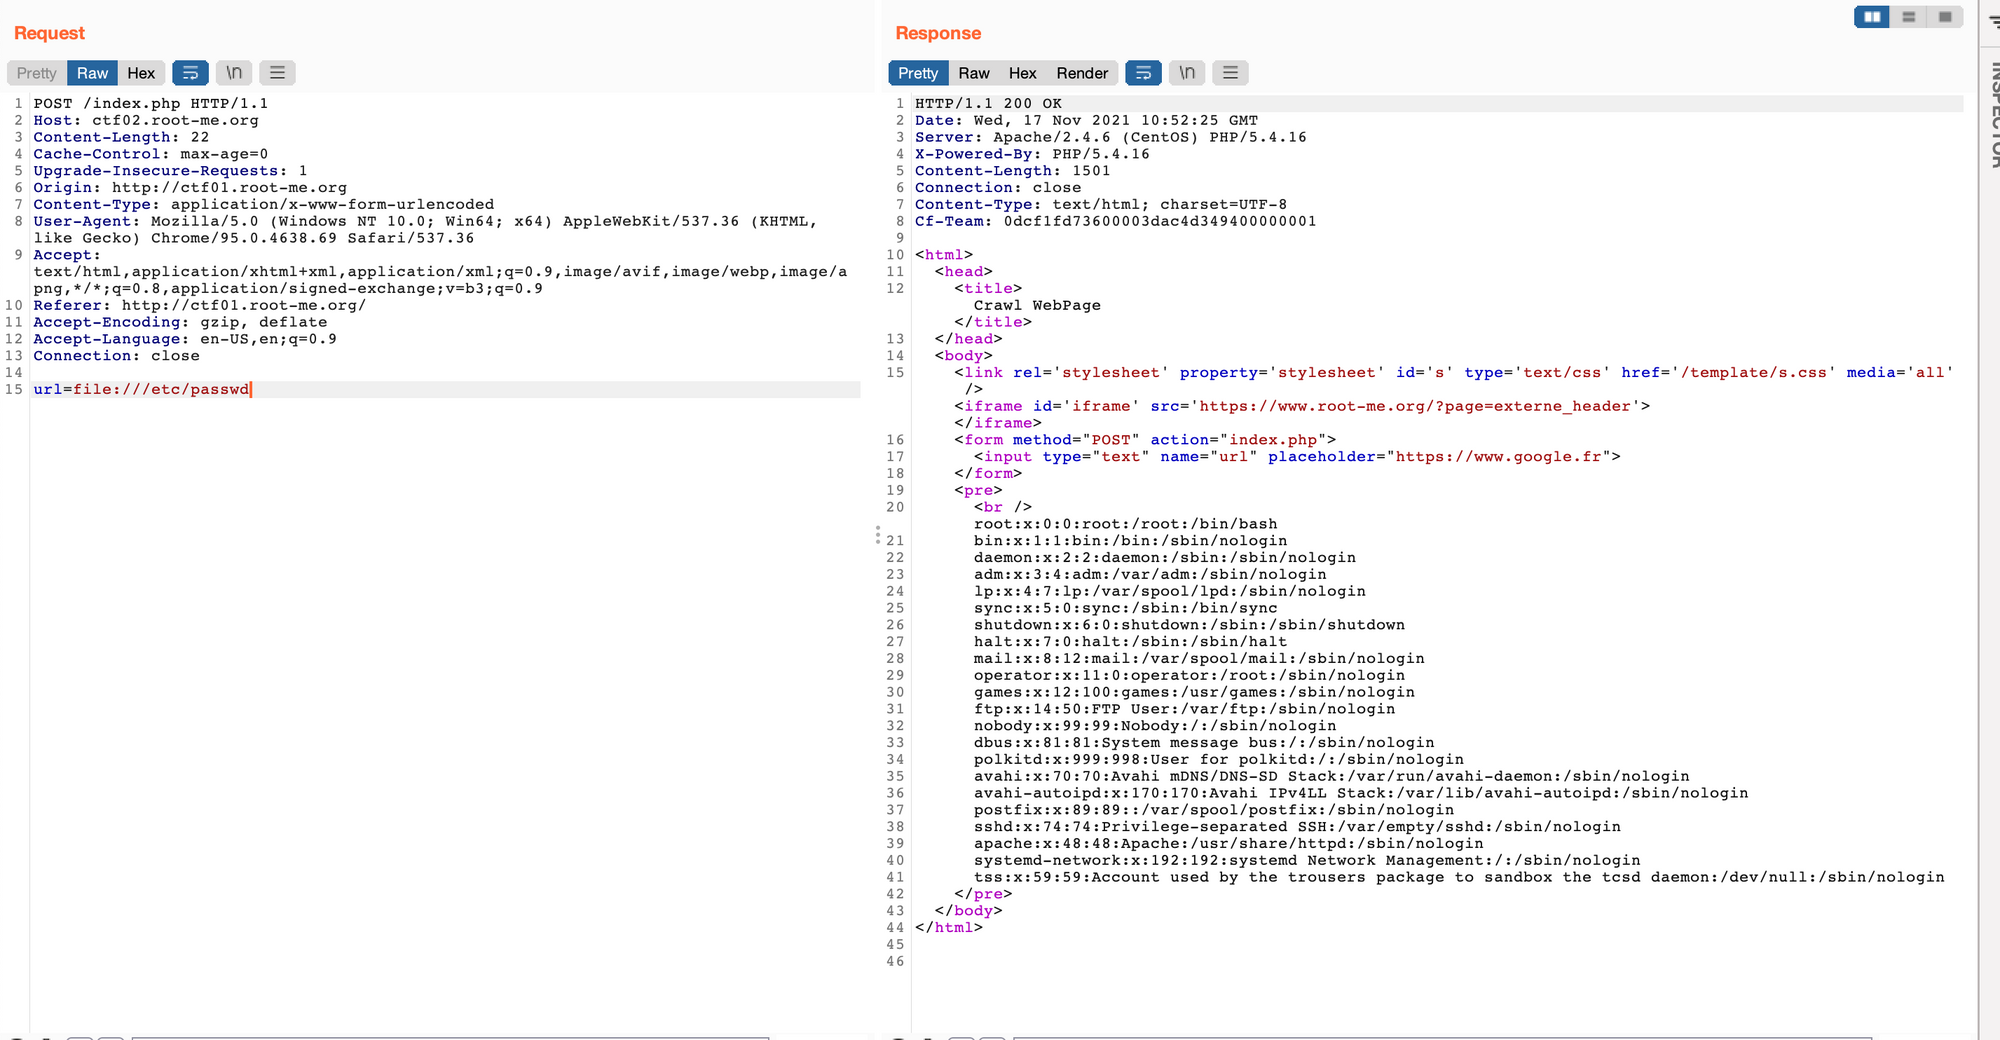This screenshot has width=2000, height=1040.
Task: Click the POST /index.php HTTP/1.1 line
Action: [151, 103]
